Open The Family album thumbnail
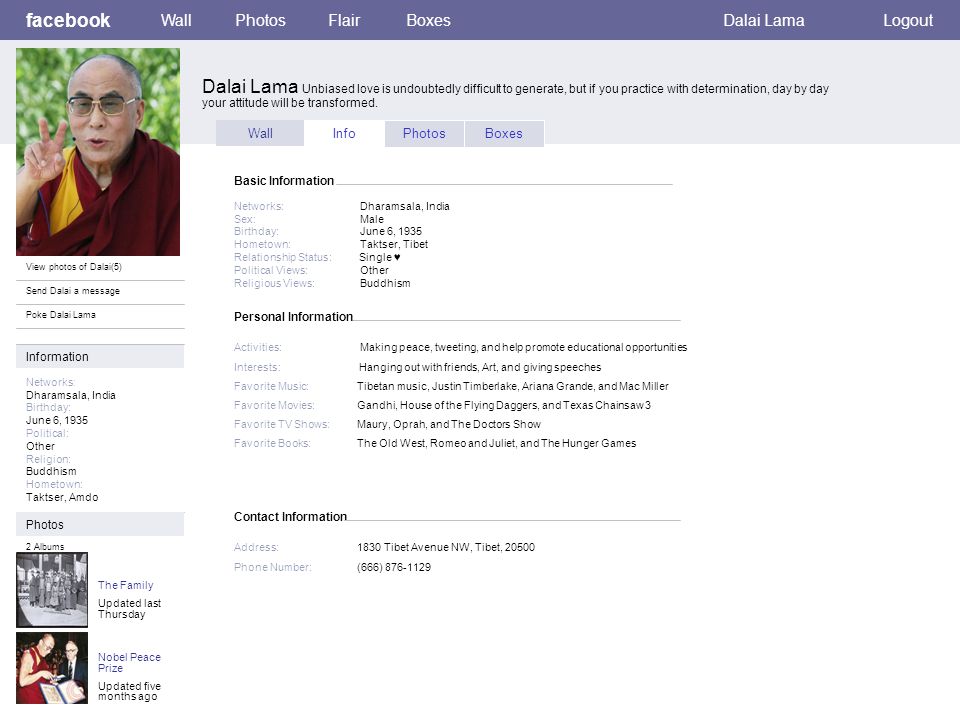This screenshot has height=720, width=960. pos(51,590)
